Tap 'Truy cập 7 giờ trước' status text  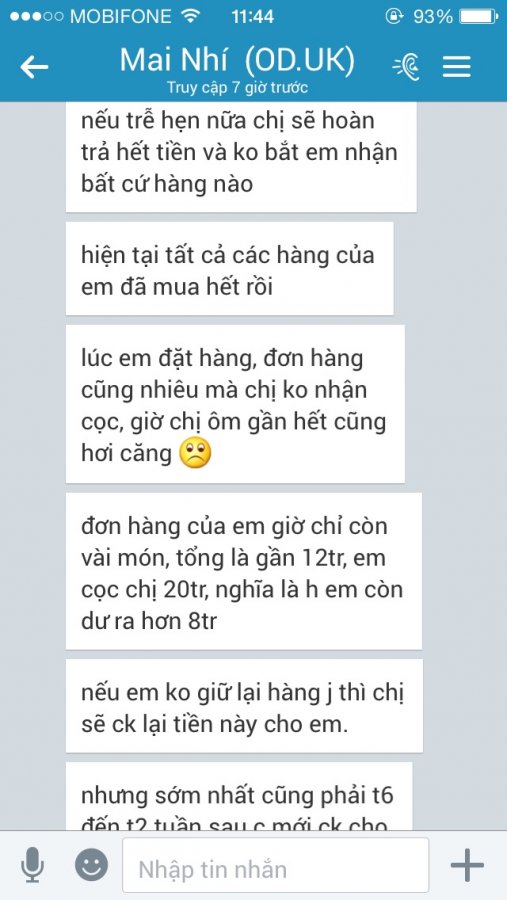237,87
